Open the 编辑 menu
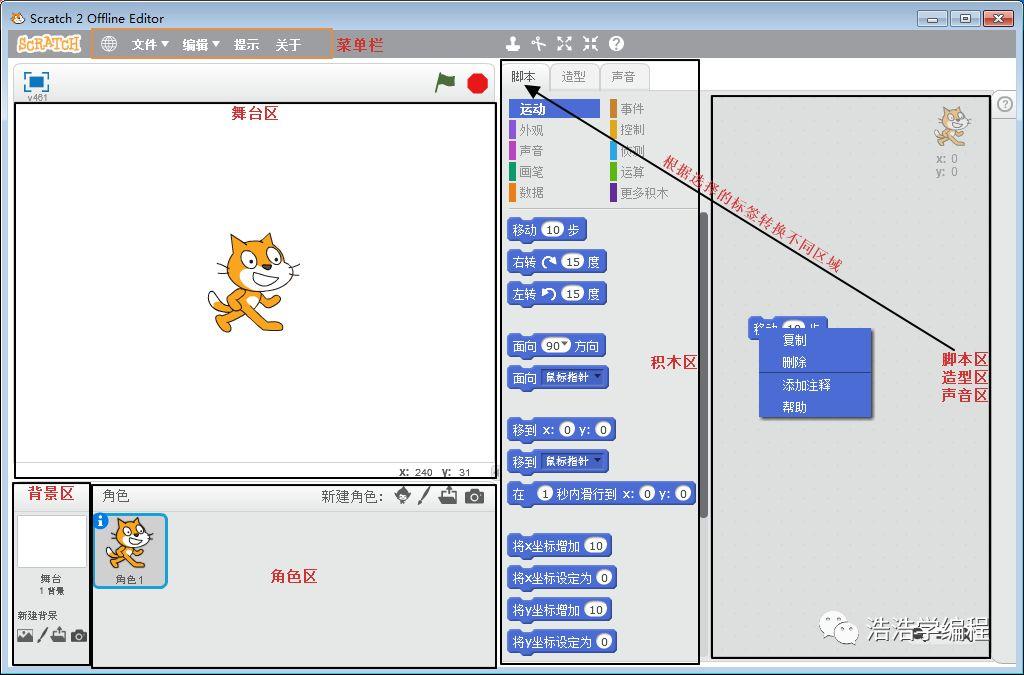Viewport: 1024px width, 675px height. [x=200, y=45]
